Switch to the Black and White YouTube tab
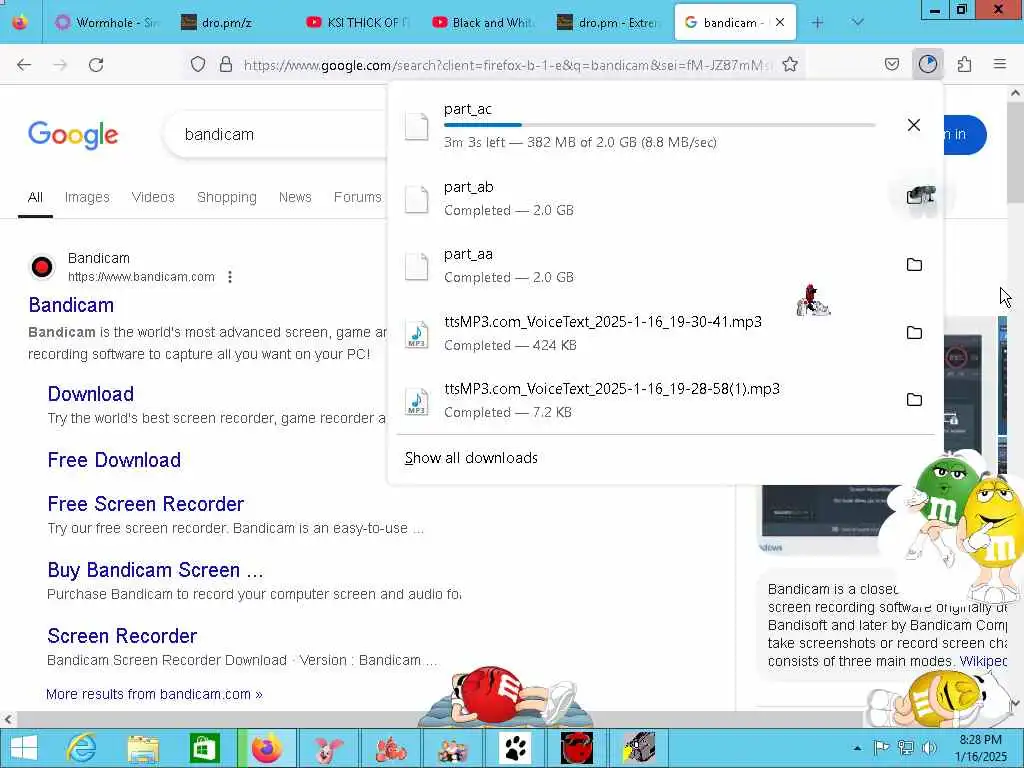The height and width of the screenshot is (768, 1024). pyautogui.click(x=483, y=22)
